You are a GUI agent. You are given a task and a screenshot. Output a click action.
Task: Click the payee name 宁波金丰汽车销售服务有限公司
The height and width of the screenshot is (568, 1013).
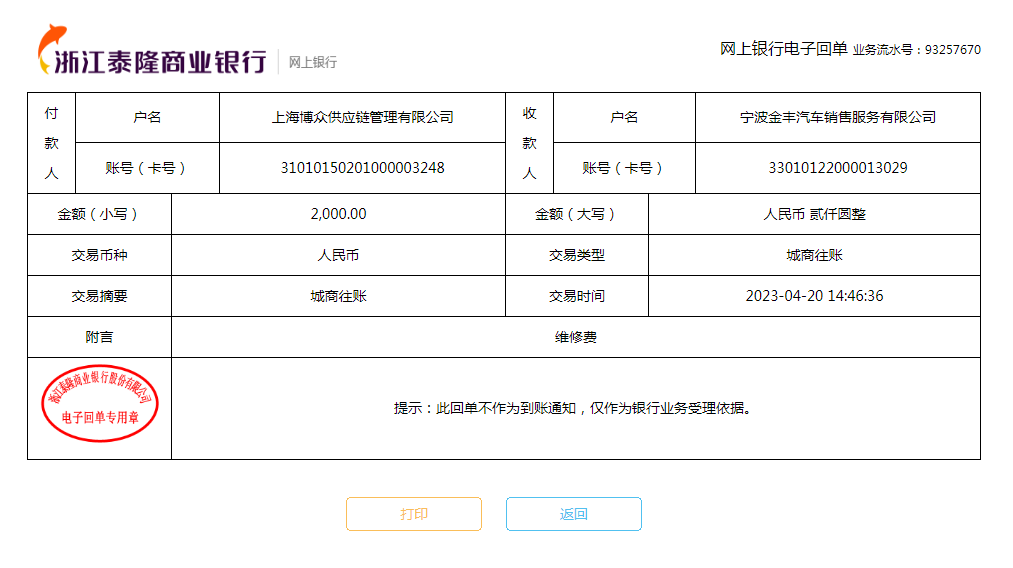[x=837, y=117]
